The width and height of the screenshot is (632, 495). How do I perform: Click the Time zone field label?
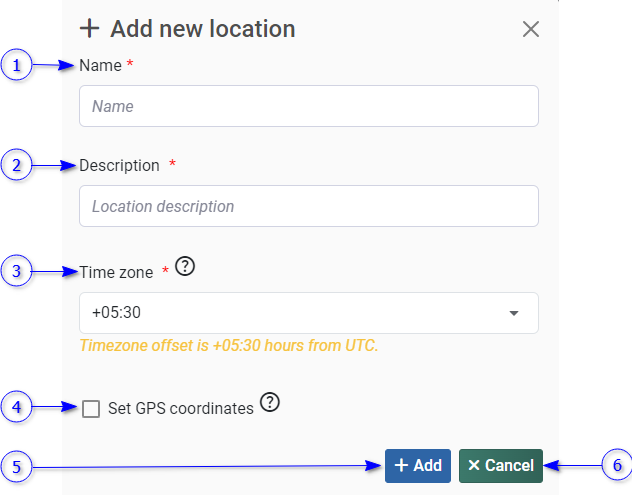coord(116,272)
